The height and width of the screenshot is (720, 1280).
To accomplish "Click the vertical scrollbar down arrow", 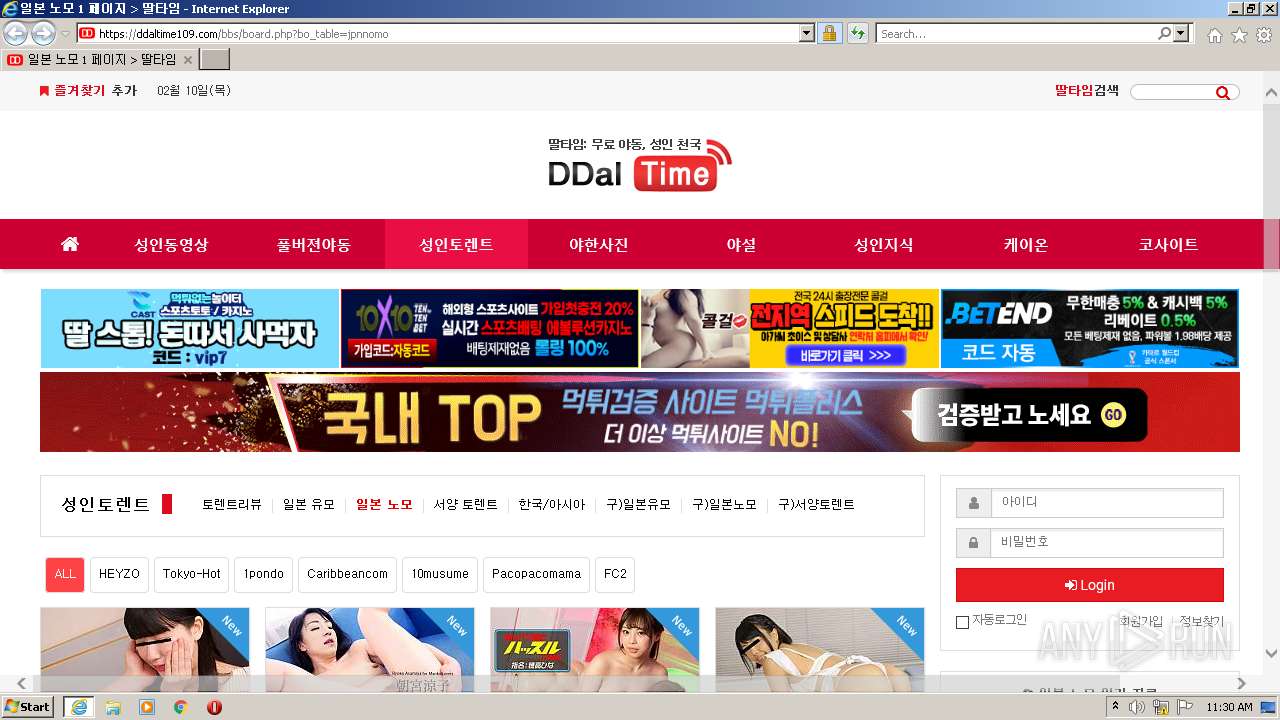I will [1271, 653].
